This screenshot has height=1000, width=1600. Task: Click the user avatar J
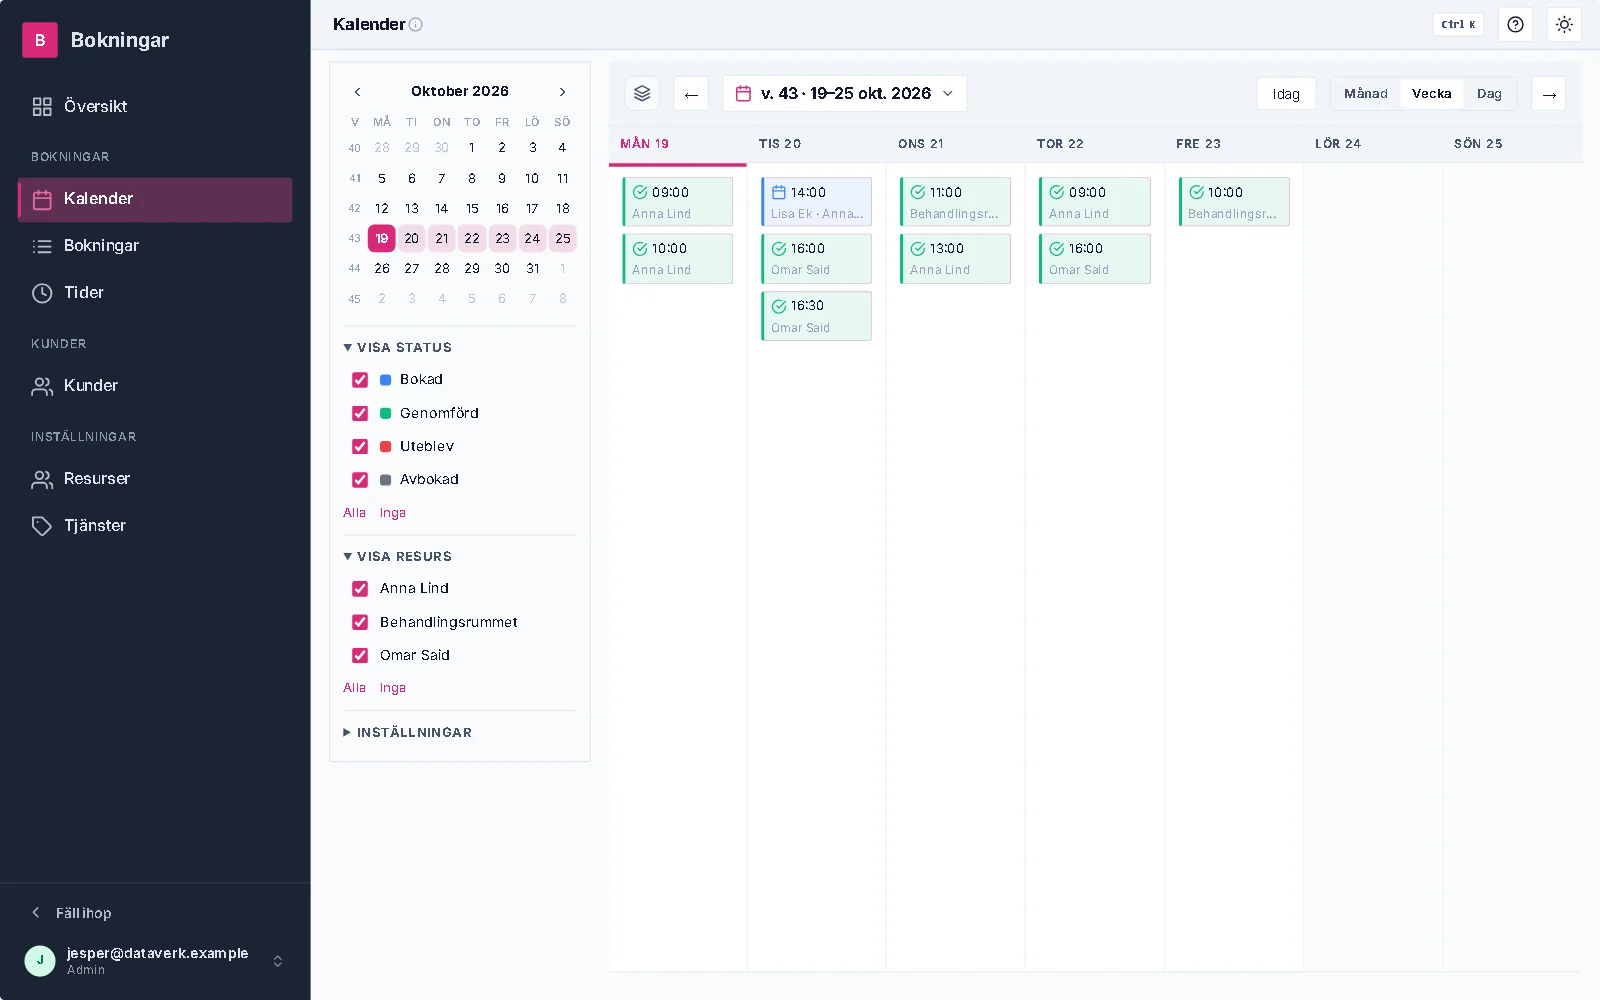coord(40,960)
